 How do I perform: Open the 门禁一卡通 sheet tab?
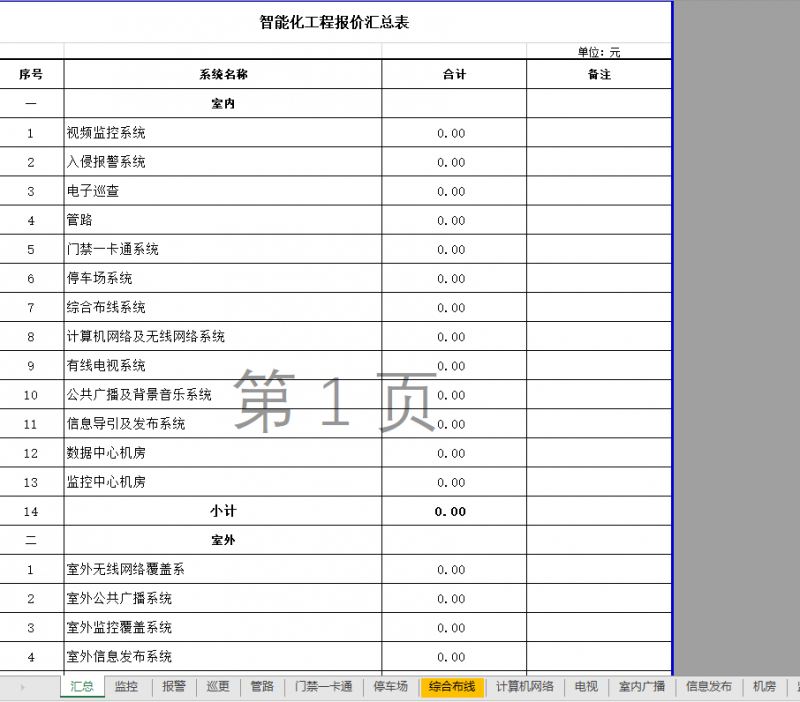coord(323,687)
